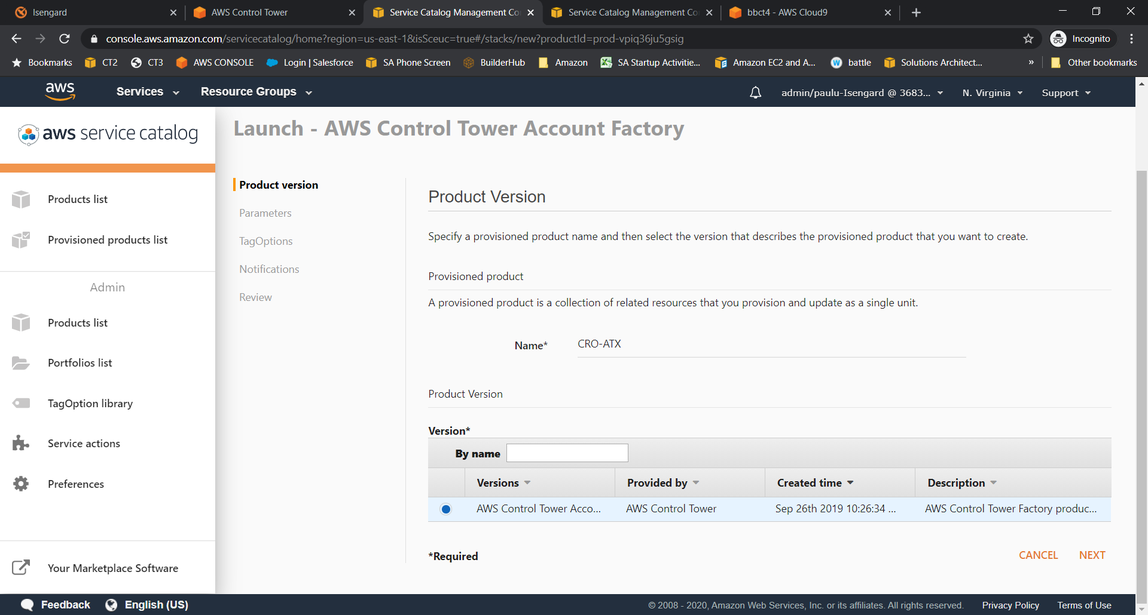
Task: Open the N. Virginia region selector
Action: 992,93
